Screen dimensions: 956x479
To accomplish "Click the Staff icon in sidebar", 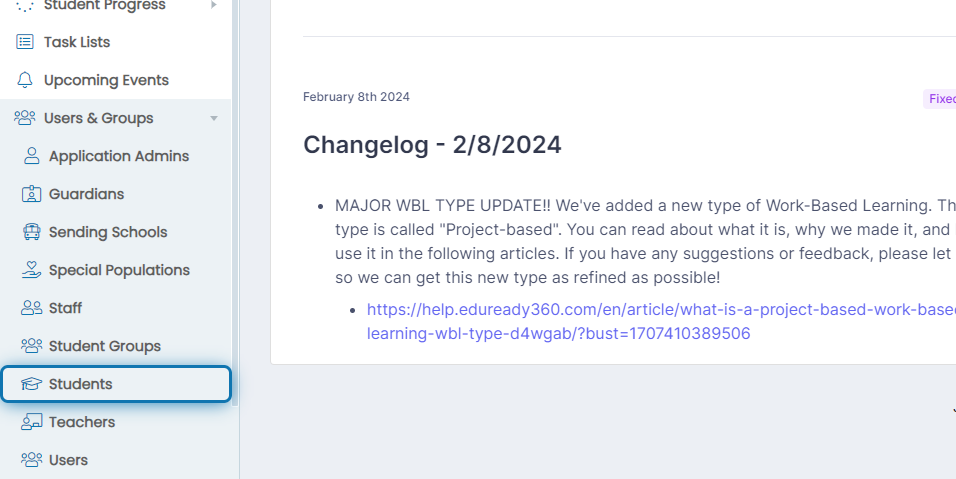I will click(32, 308).
